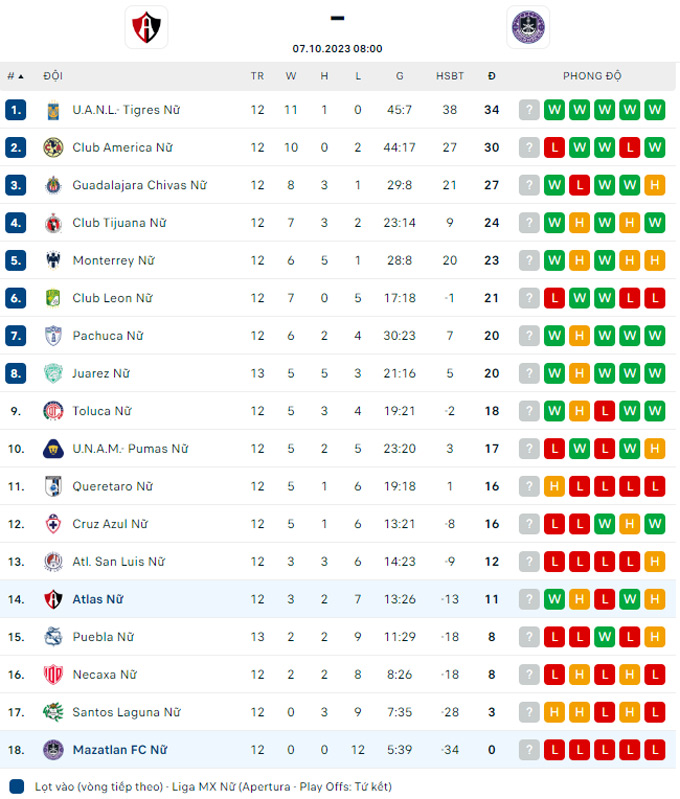This screenshot has width=680, height=799.
Task: Click the Atlas crest in the match header
Action: tap(146, 27)
